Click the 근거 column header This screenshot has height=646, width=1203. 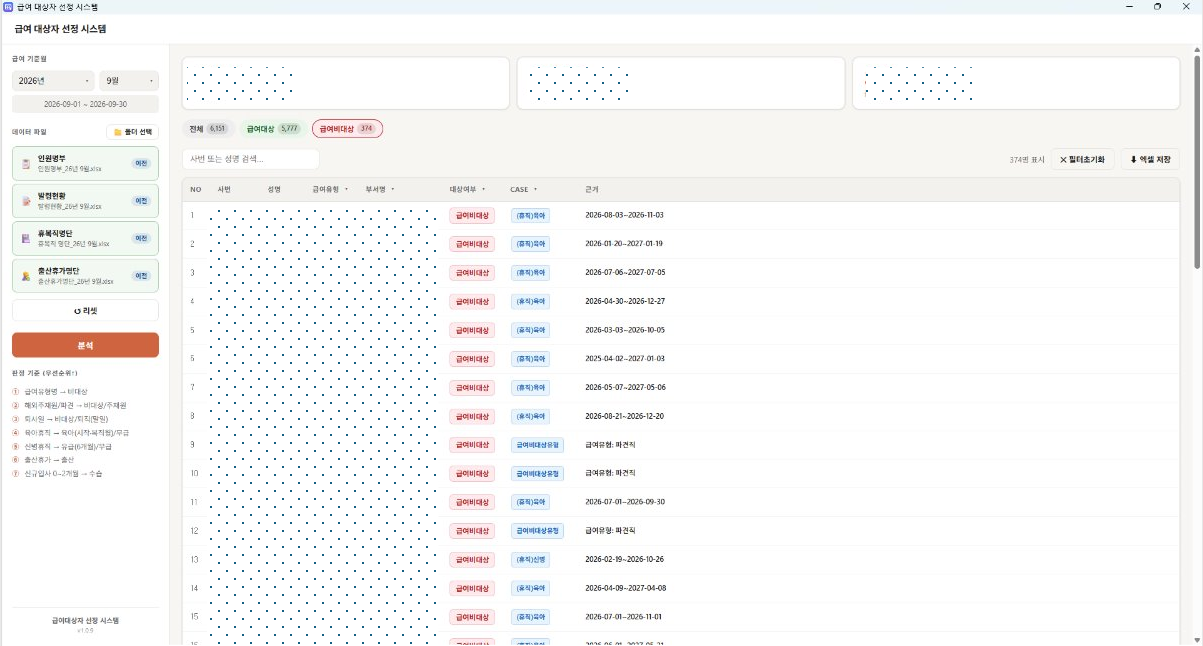point(591,189)
